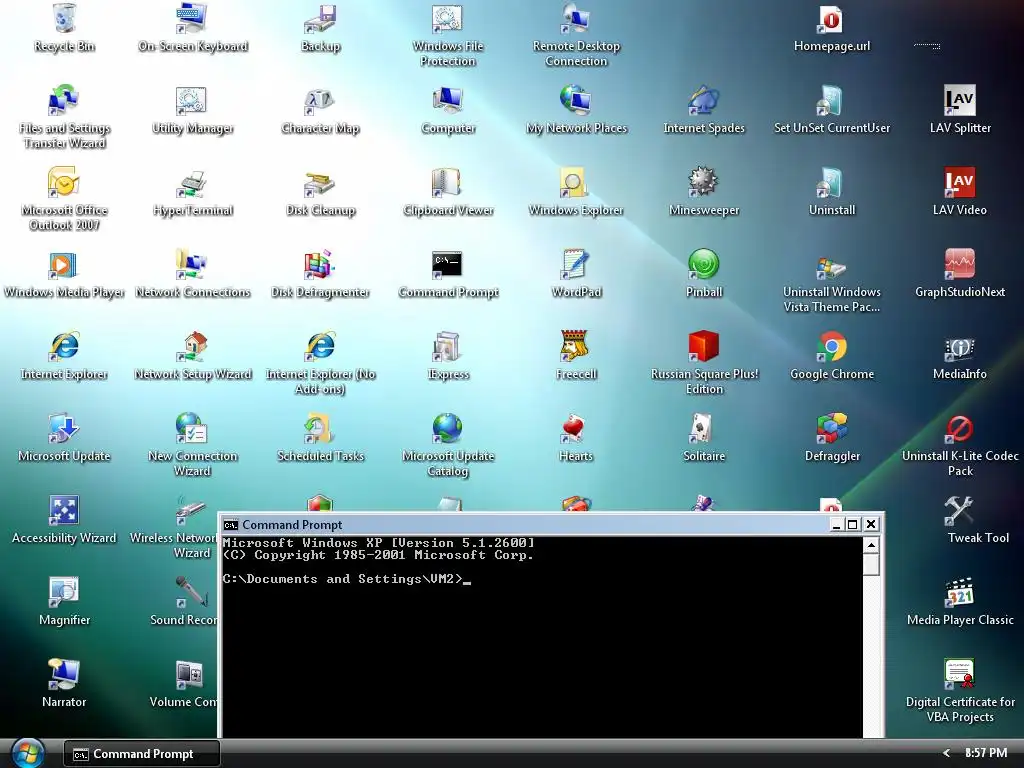
Task: Click the Windows Media Player icon
Action: (64, 264)
